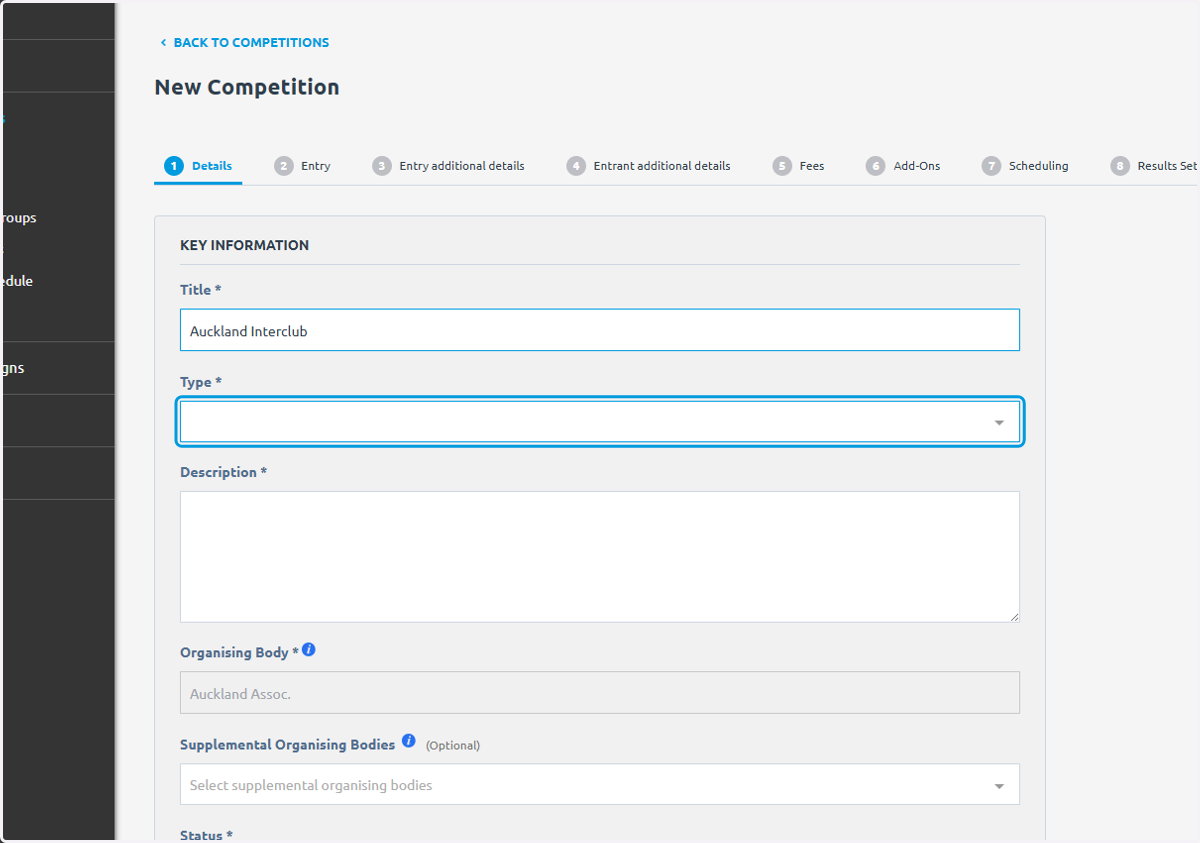Click the Type dropdown arrow

(x=999, y=423)
